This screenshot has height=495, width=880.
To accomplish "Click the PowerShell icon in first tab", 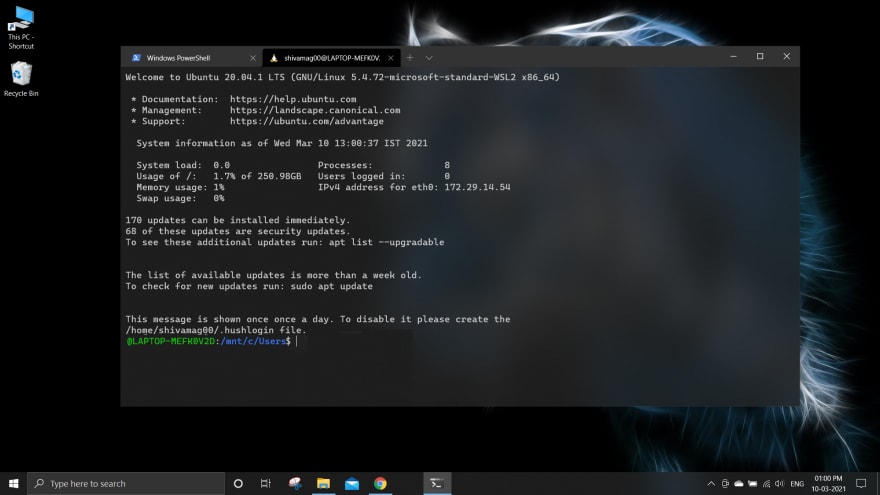I will click(136, 58).
